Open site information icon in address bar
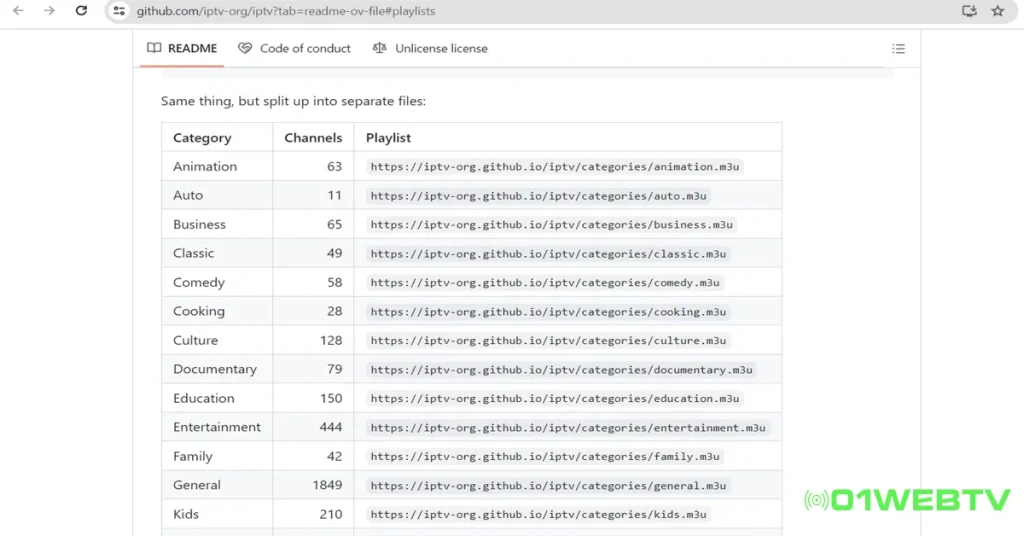1024x536 pixels. [119, 11]
